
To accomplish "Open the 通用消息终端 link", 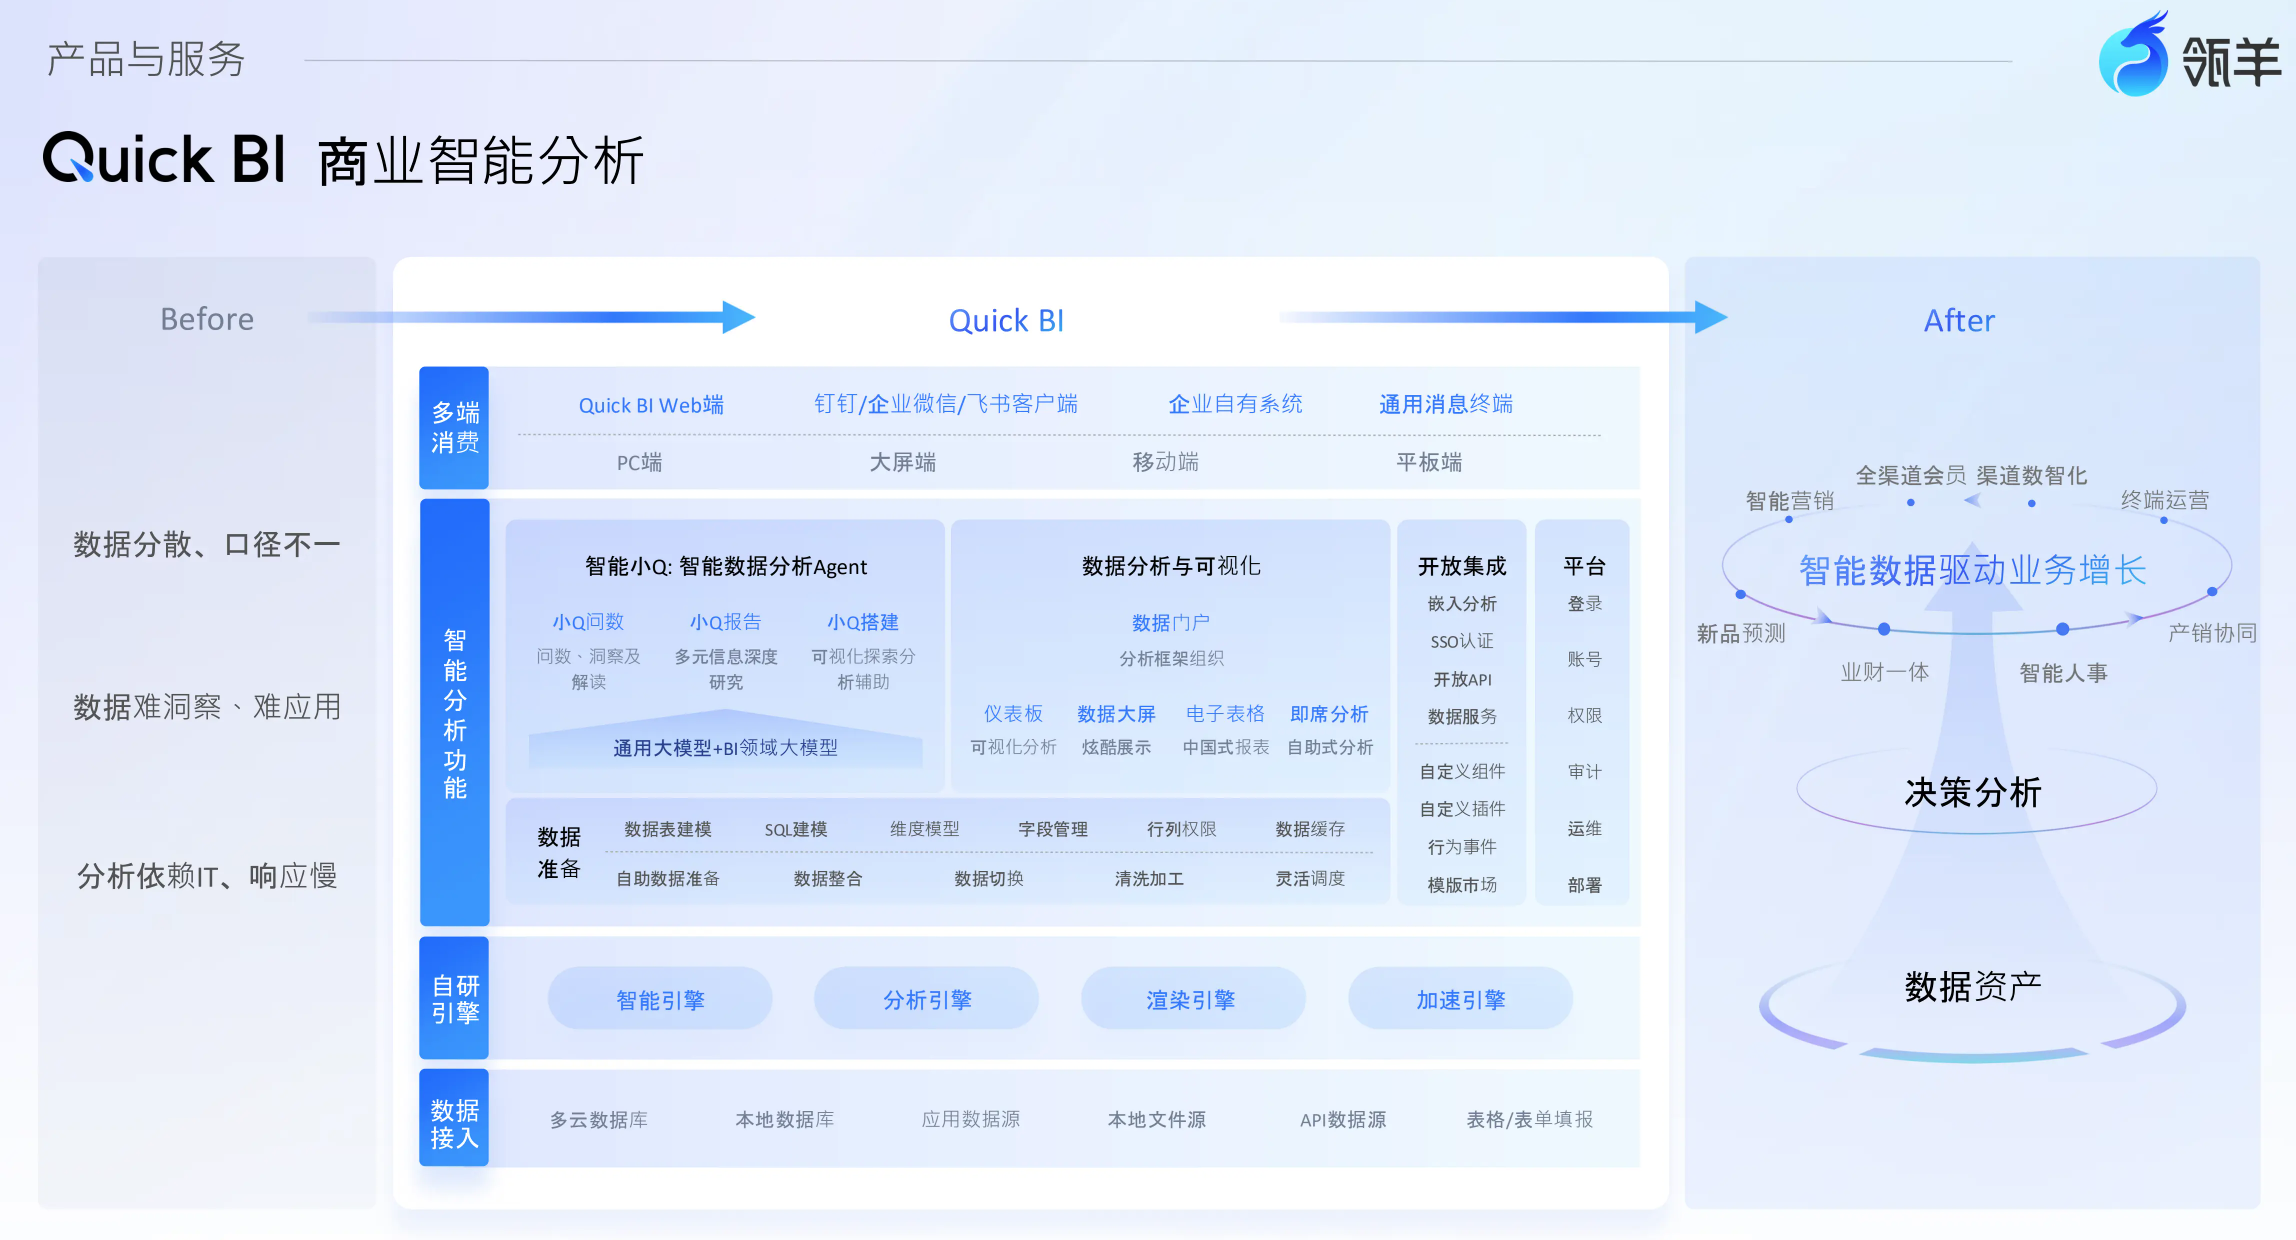I will pos(1445,404).
